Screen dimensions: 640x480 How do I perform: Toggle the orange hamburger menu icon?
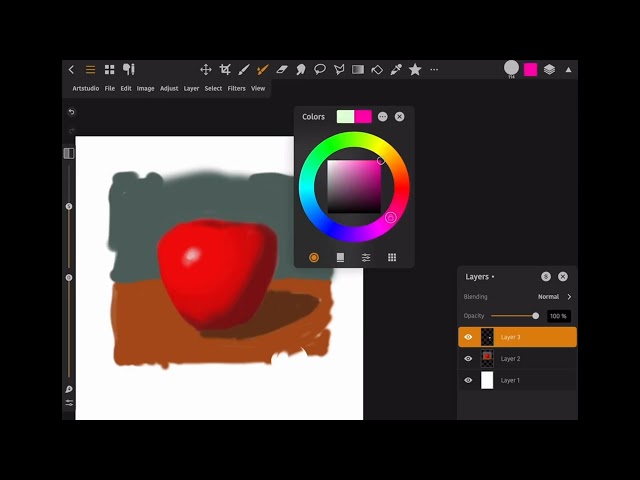point(90,69)
